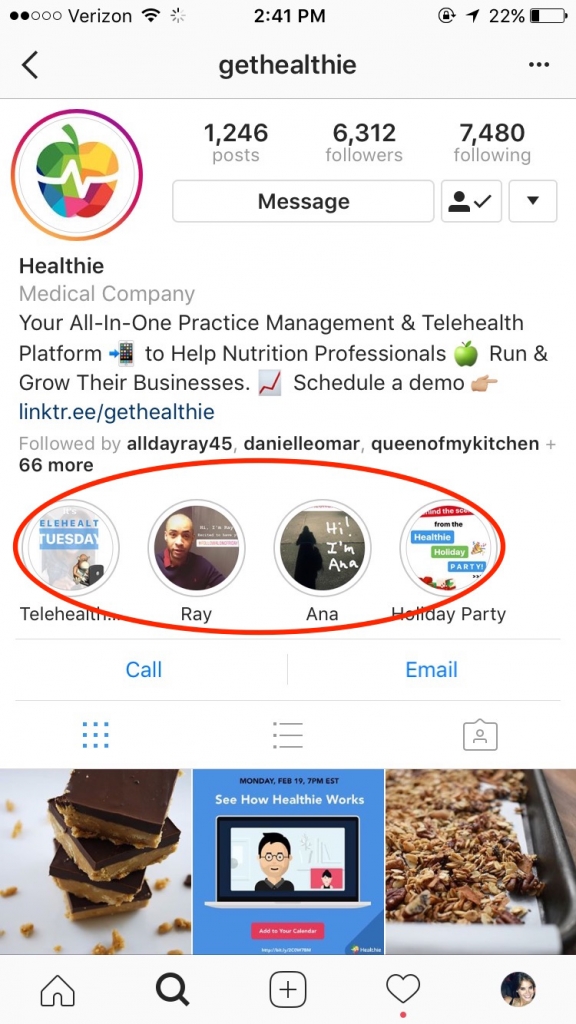The height and width of the screenshot is (1024, 576).
Task: Tap the Call button
Action: tap(144, 669)
